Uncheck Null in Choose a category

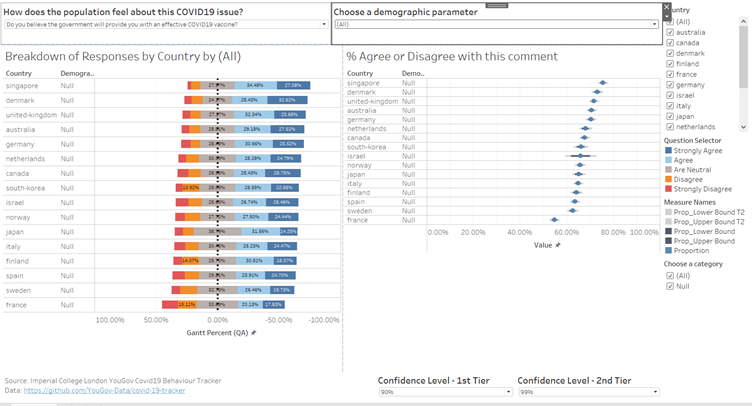pos(669,286)
